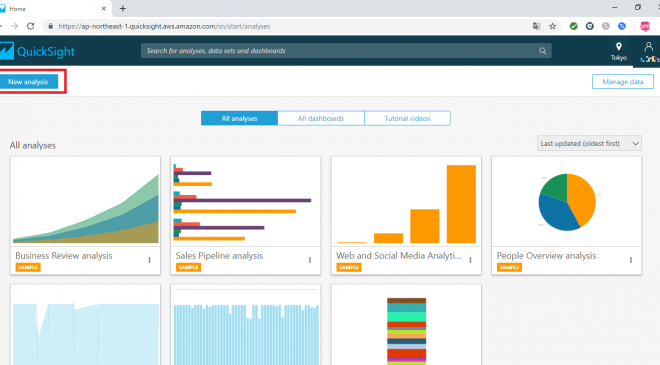The height and width of the screenshot is (365, 660).
Task: Open Business Review analysis options menu
Action: click(149, 260)
